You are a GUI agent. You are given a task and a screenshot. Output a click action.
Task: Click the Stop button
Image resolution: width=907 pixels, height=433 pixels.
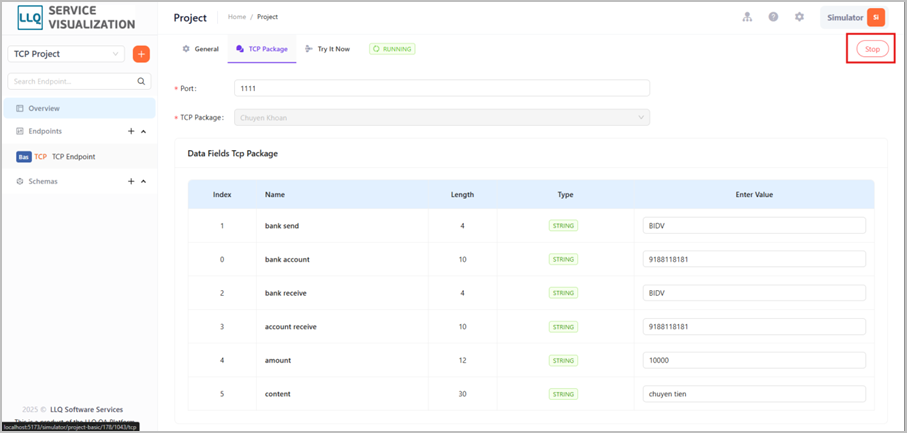point(872,49)
